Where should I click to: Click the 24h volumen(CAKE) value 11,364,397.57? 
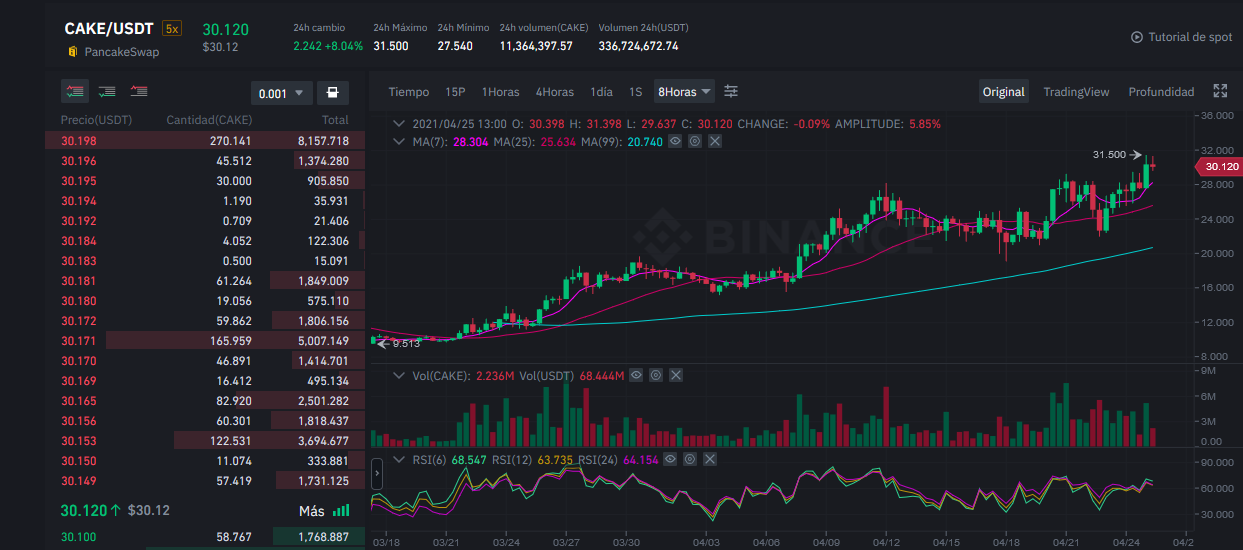point(536,46)
